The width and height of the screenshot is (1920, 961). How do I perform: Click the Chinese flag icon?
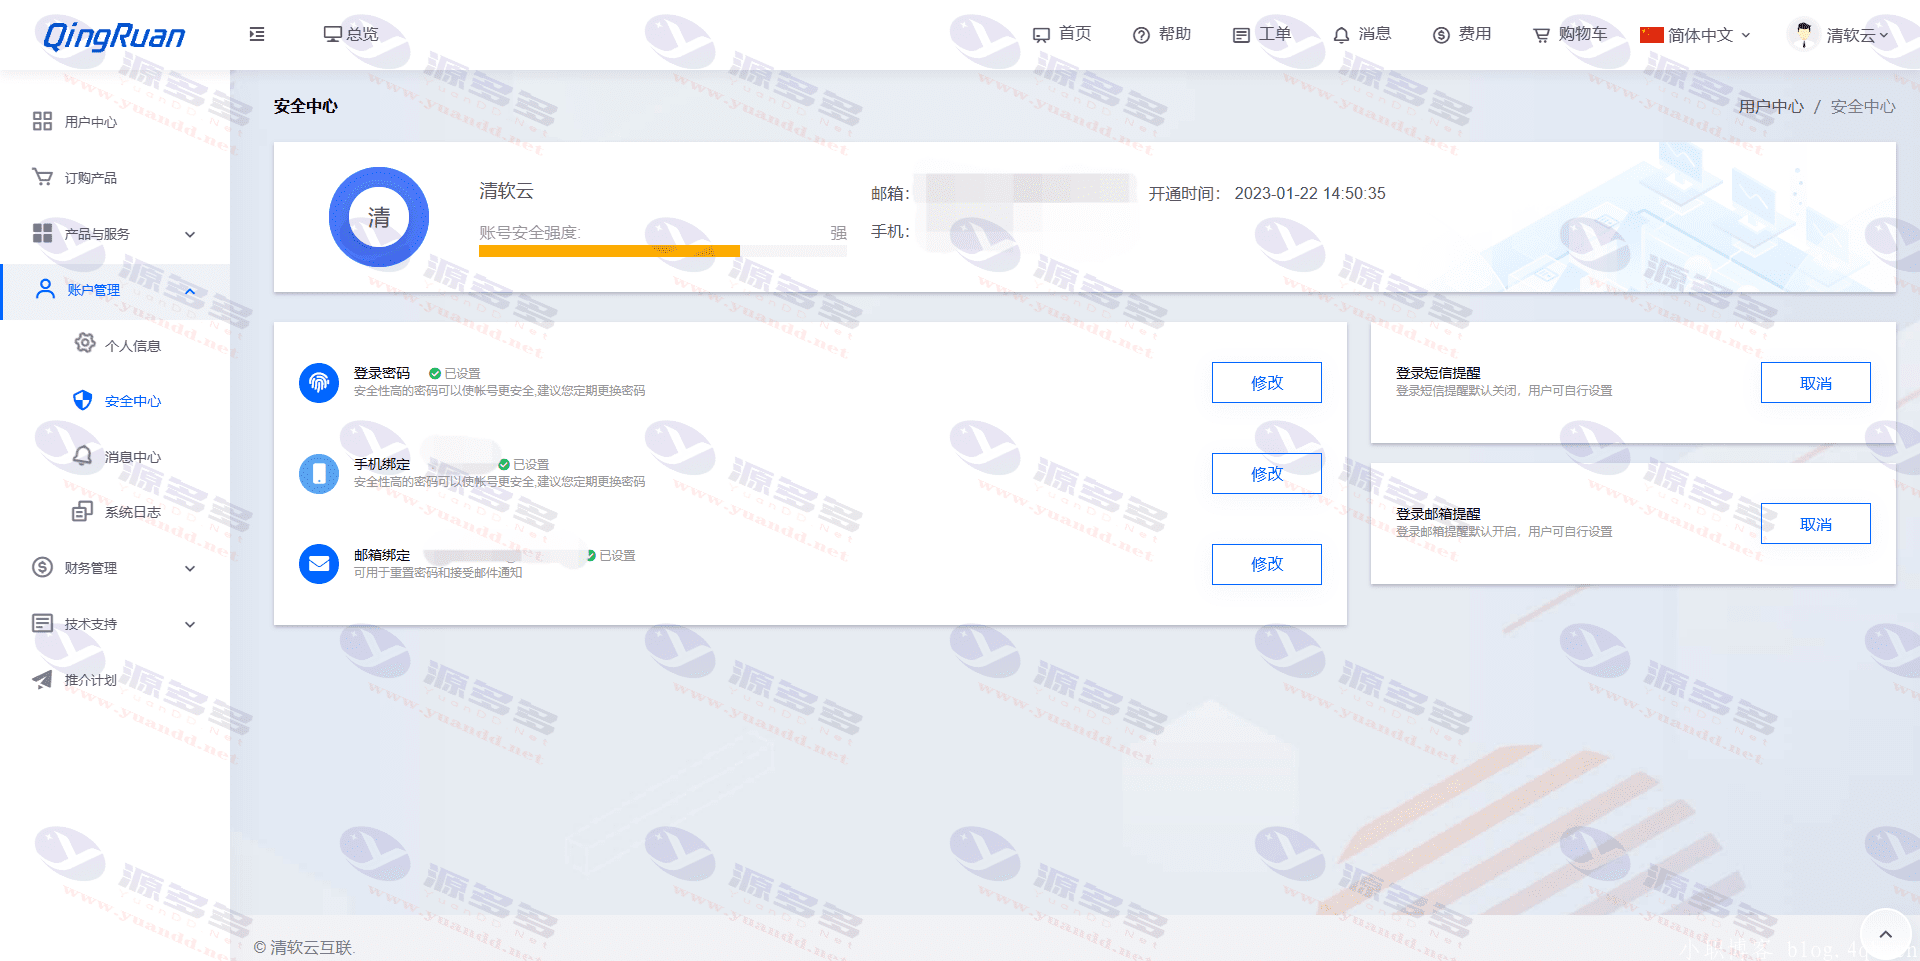tap(1651, 35)
